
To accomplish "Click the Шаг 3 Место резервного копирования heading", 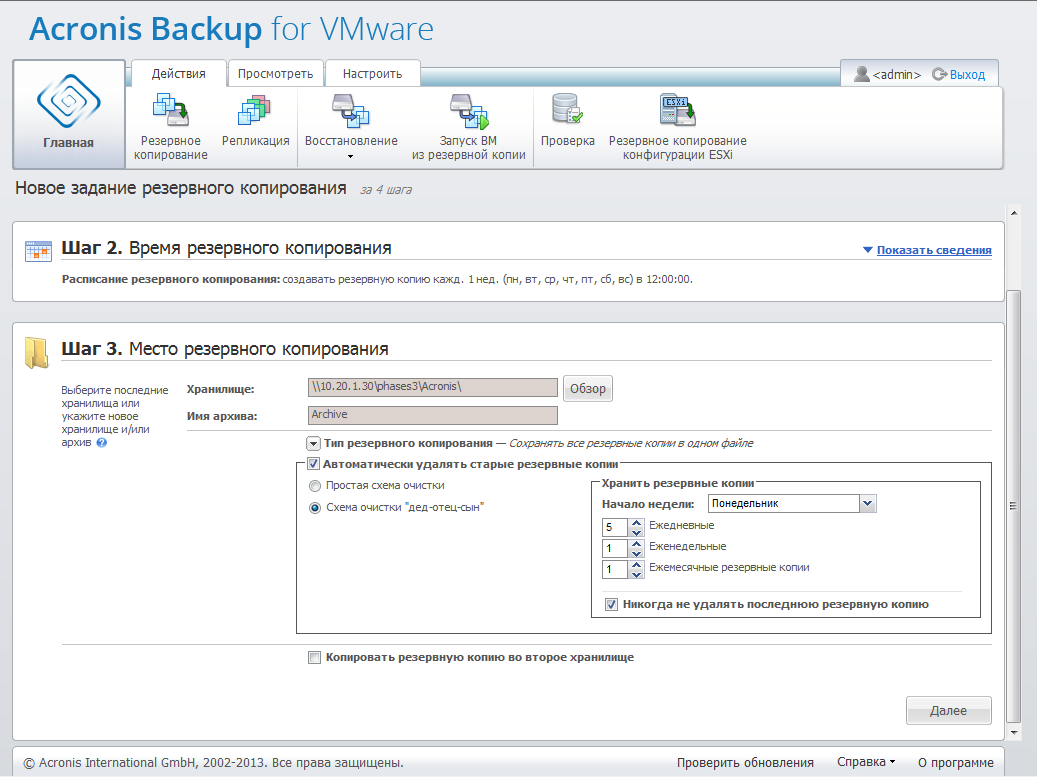I will click(x=225, y=348).
